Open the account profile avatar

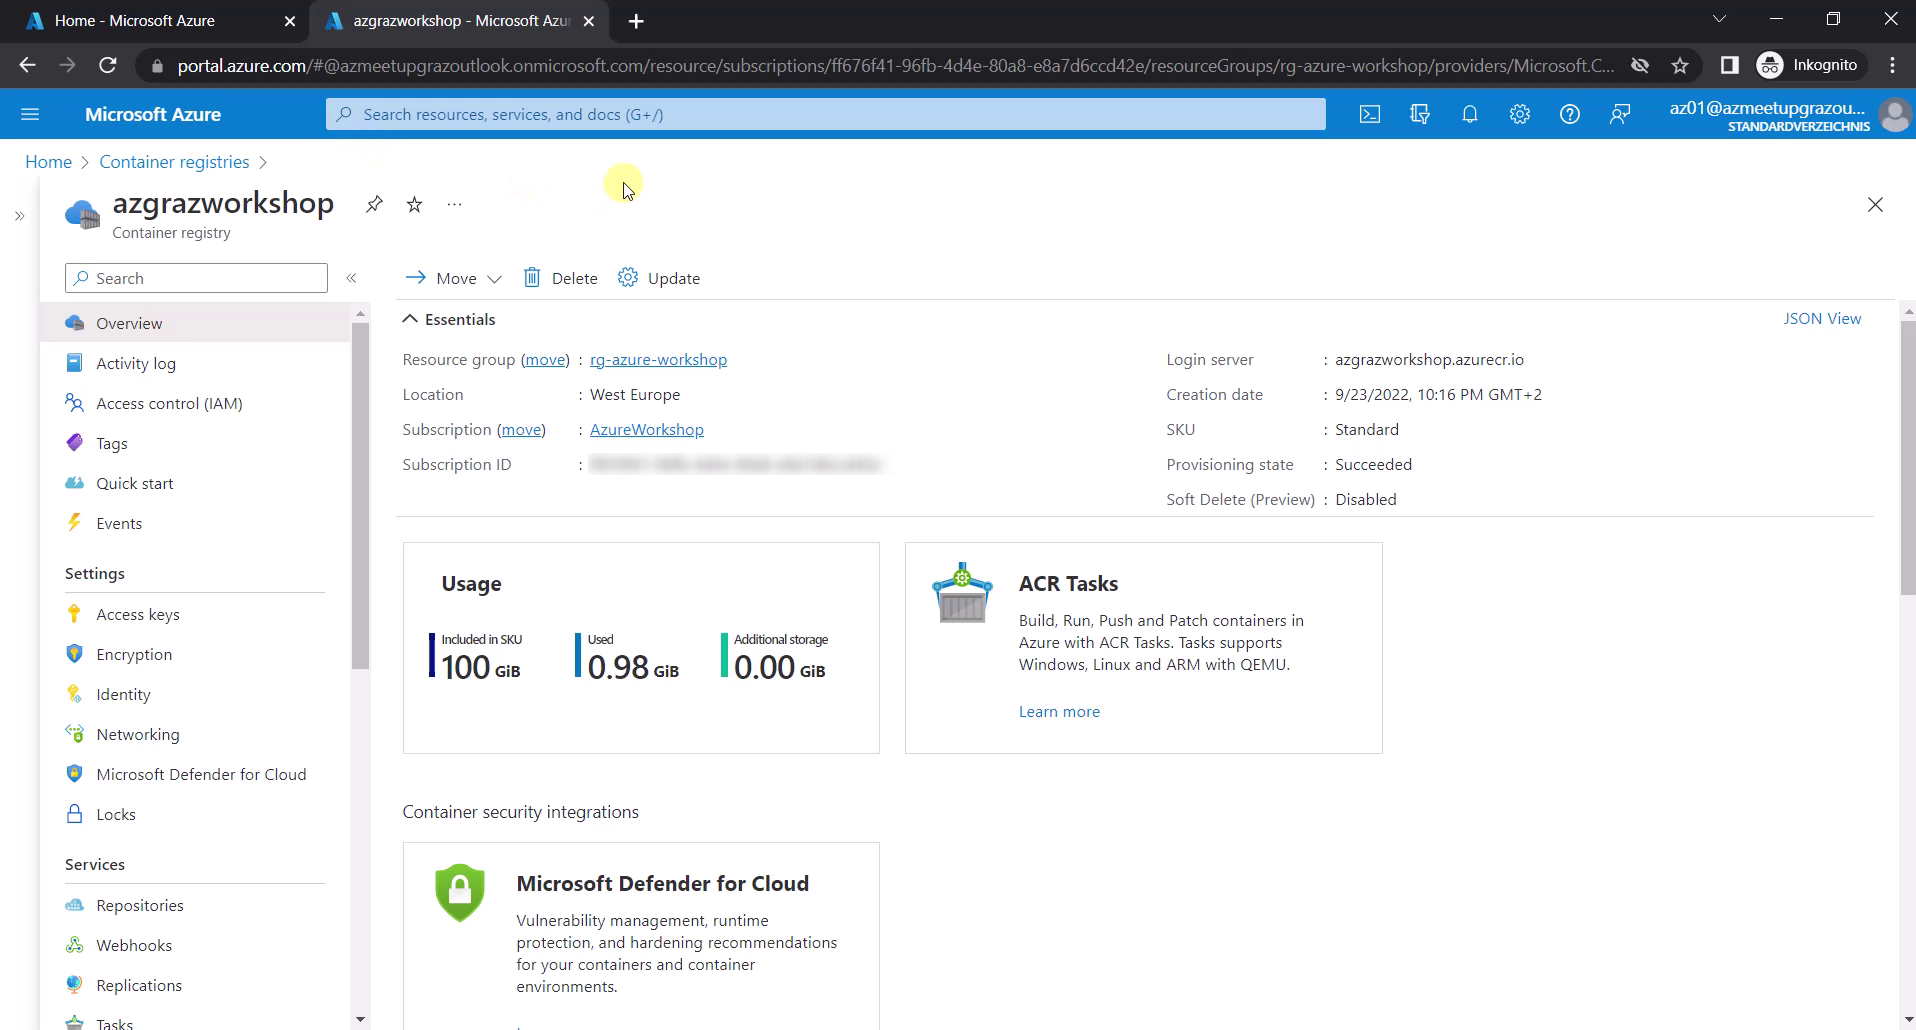(1894, 115)
